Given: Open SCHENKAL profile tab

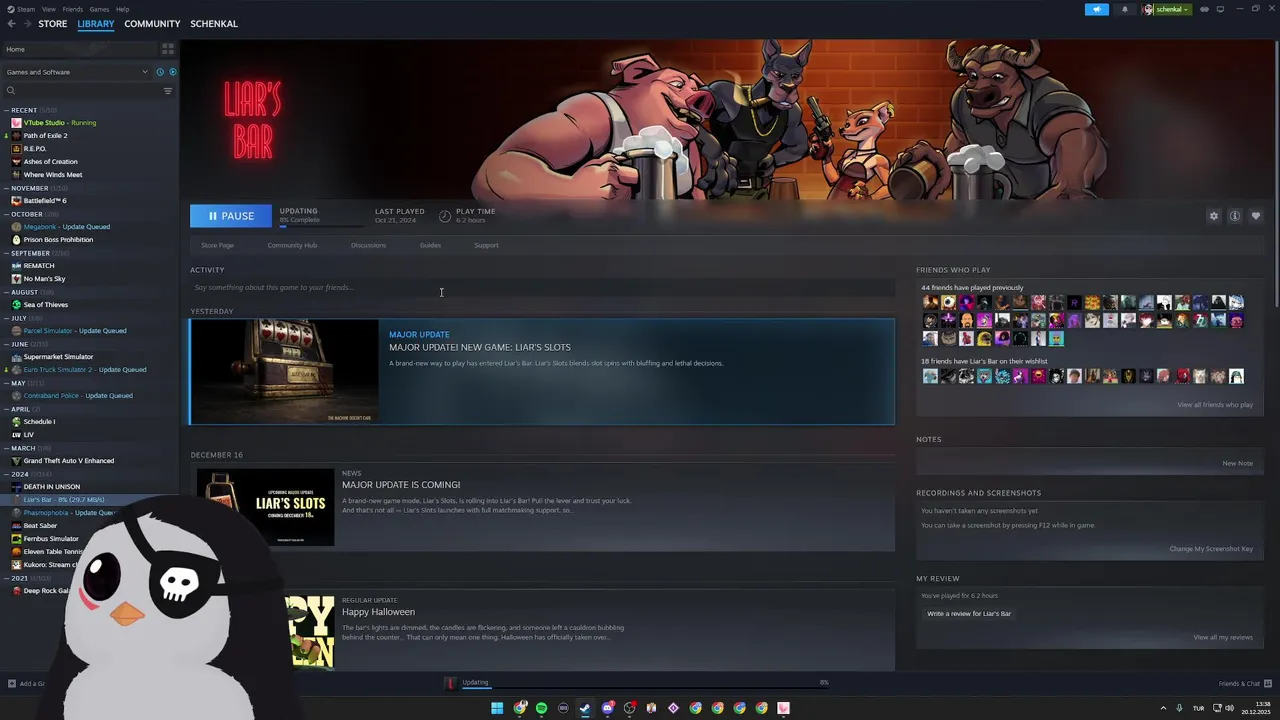Looking at the screenshot, I should click(214, 24).
